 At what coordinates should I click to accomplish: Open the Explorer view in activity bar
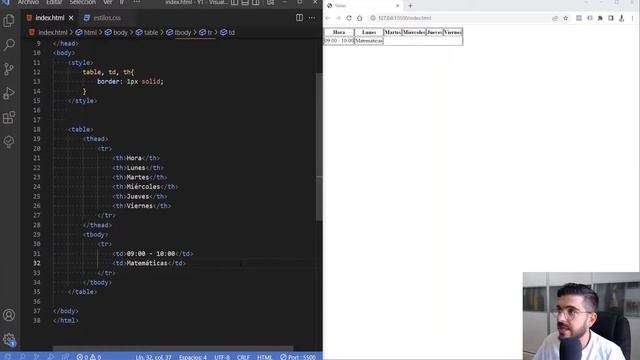point(9,20)
